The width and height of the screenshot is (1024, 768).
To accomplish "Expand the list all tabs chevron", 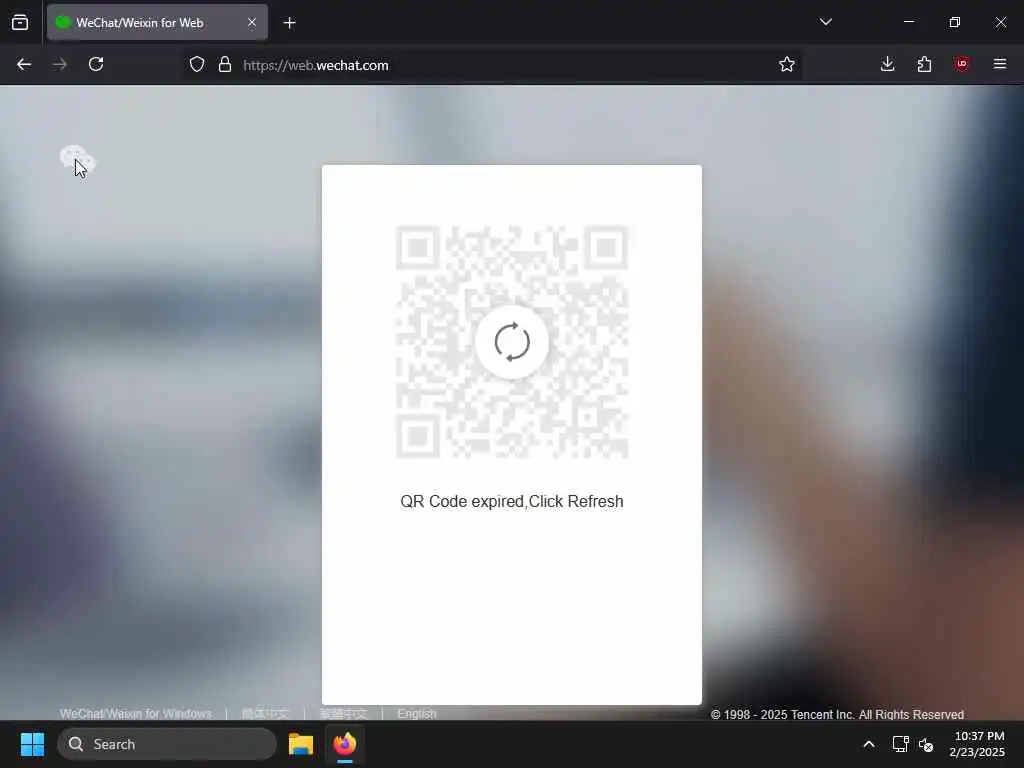I will [825, 22].
